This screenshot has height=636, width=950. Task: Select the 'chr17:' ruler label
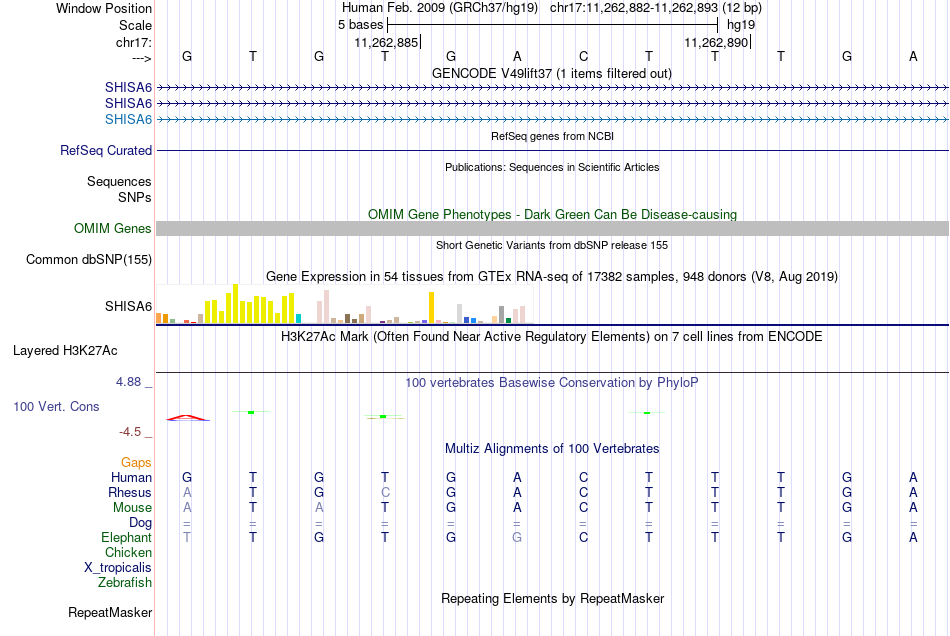tap(133, 42)
